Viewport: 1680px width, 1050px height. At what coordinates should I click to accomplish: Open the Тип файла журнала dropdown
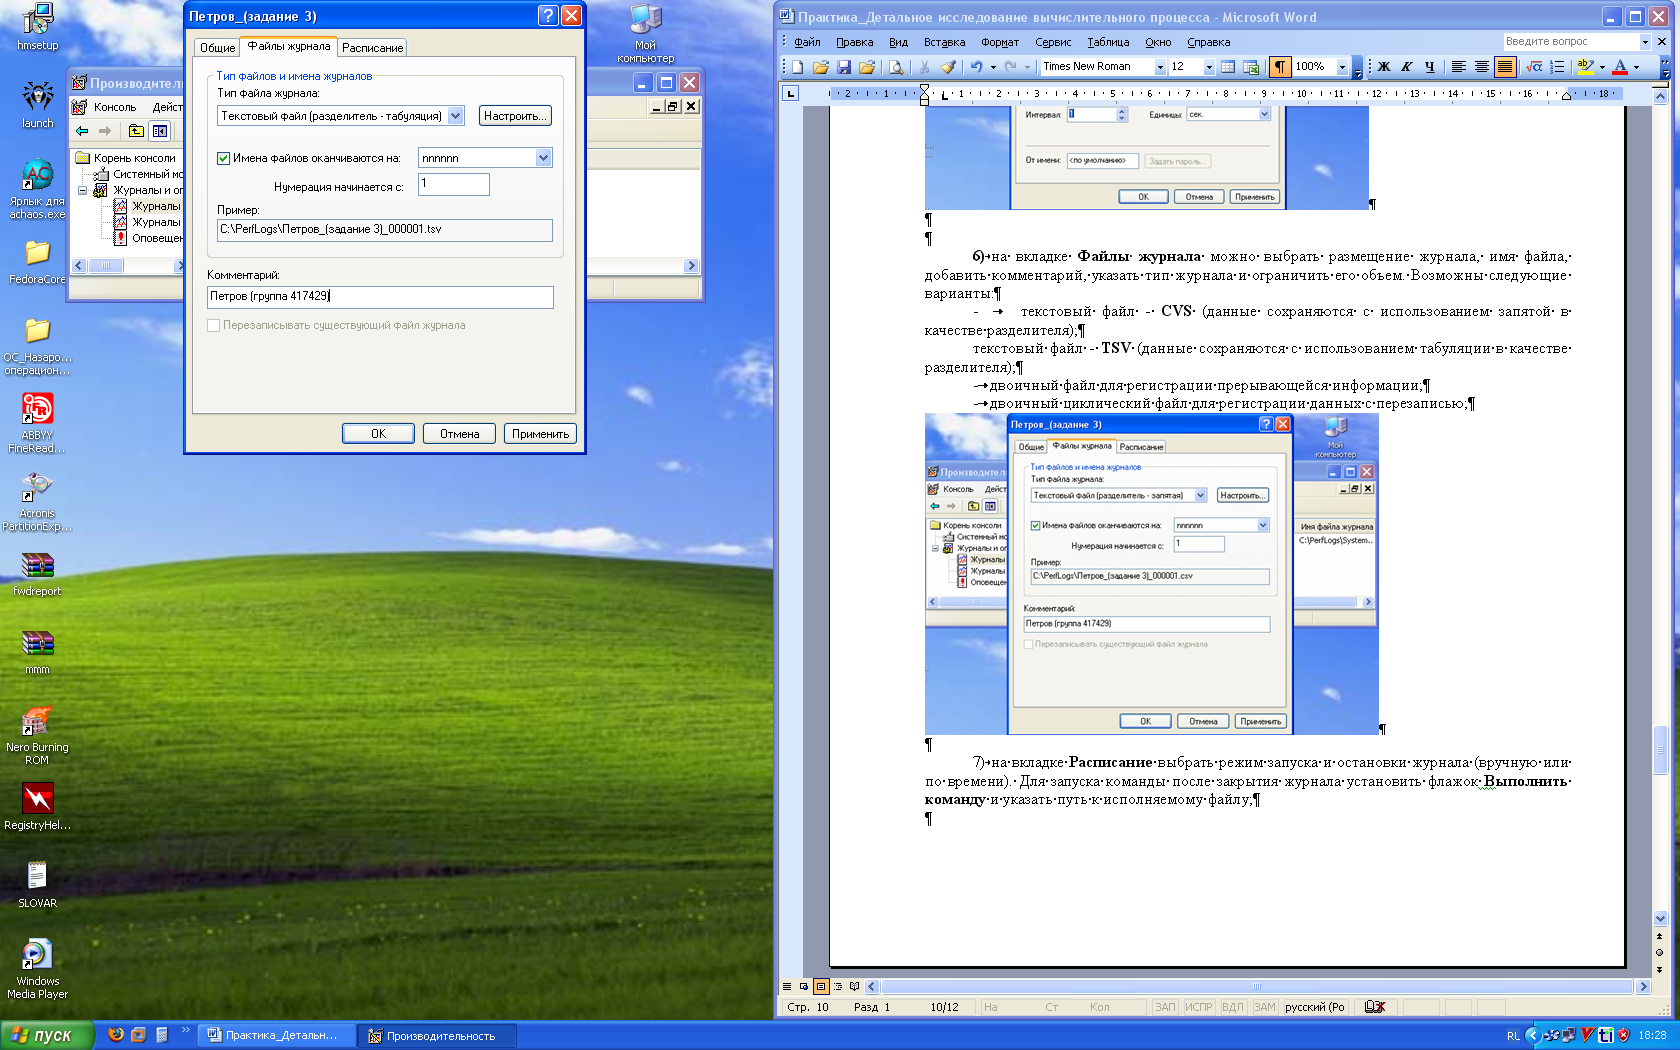pos(455,116)
